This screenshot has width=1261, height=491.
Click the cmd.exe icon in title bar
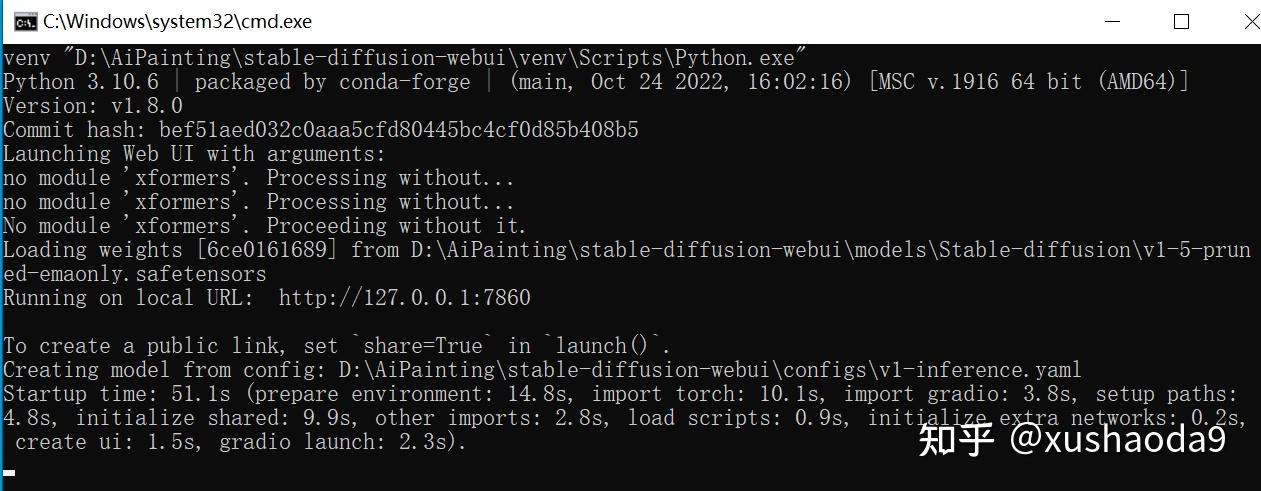[27, 21]
